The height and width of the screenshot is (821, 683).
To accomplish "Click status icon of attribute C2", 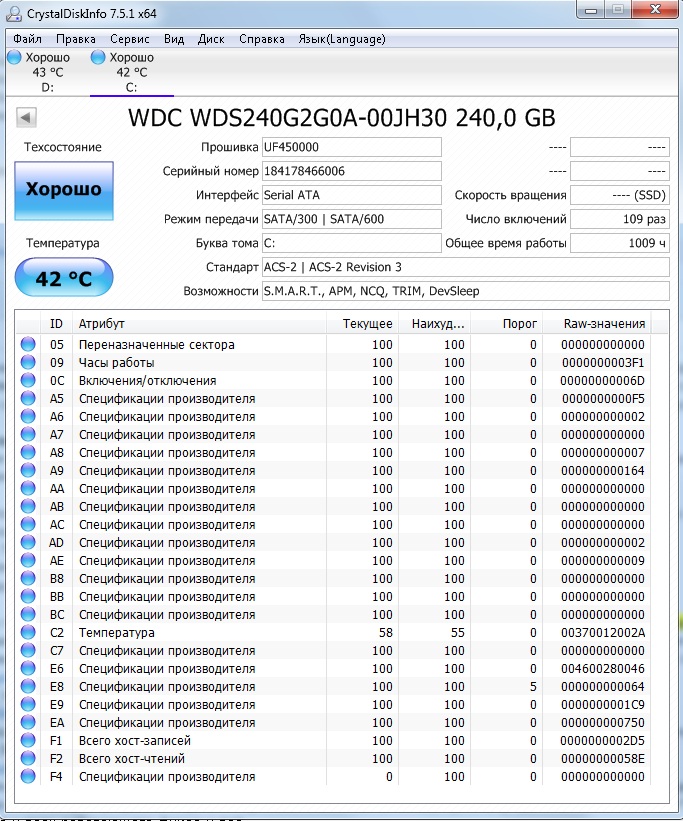I will pos(28,632).
